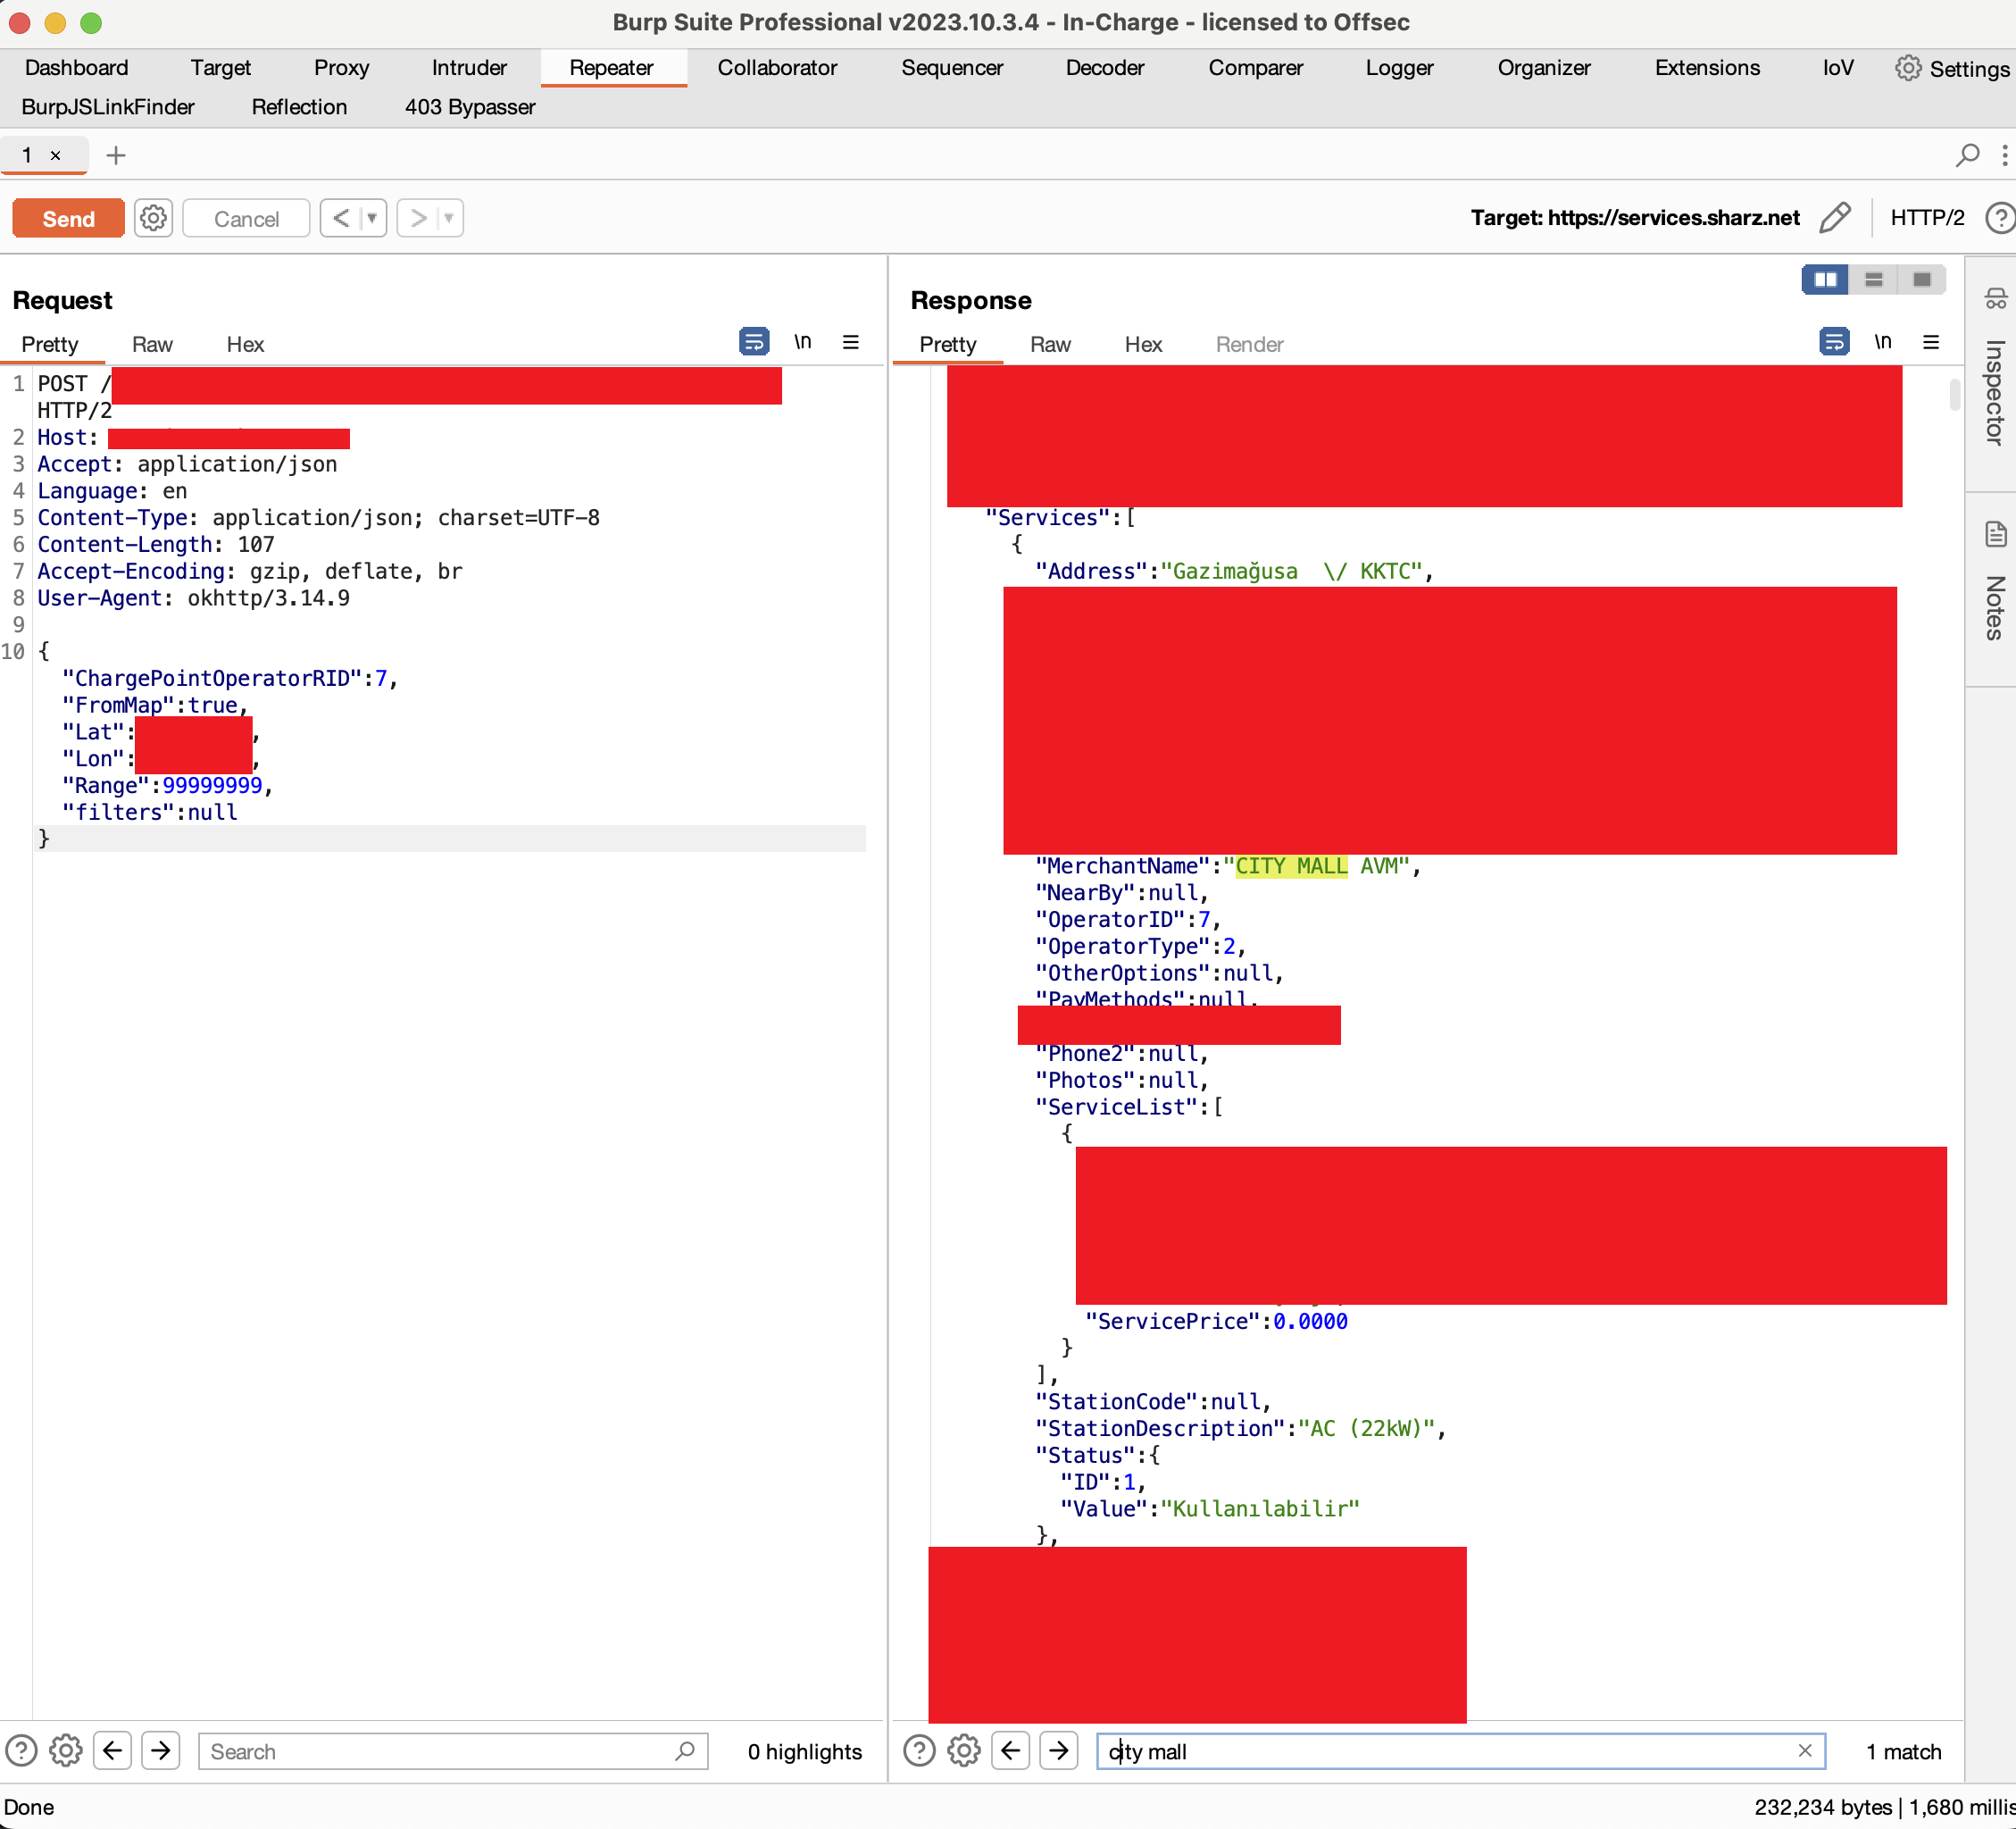The height and width of the screenshot is (1829, 2016).
Task: Clear the 'city mall' response search
Action: click(x=1805, y=1751)
